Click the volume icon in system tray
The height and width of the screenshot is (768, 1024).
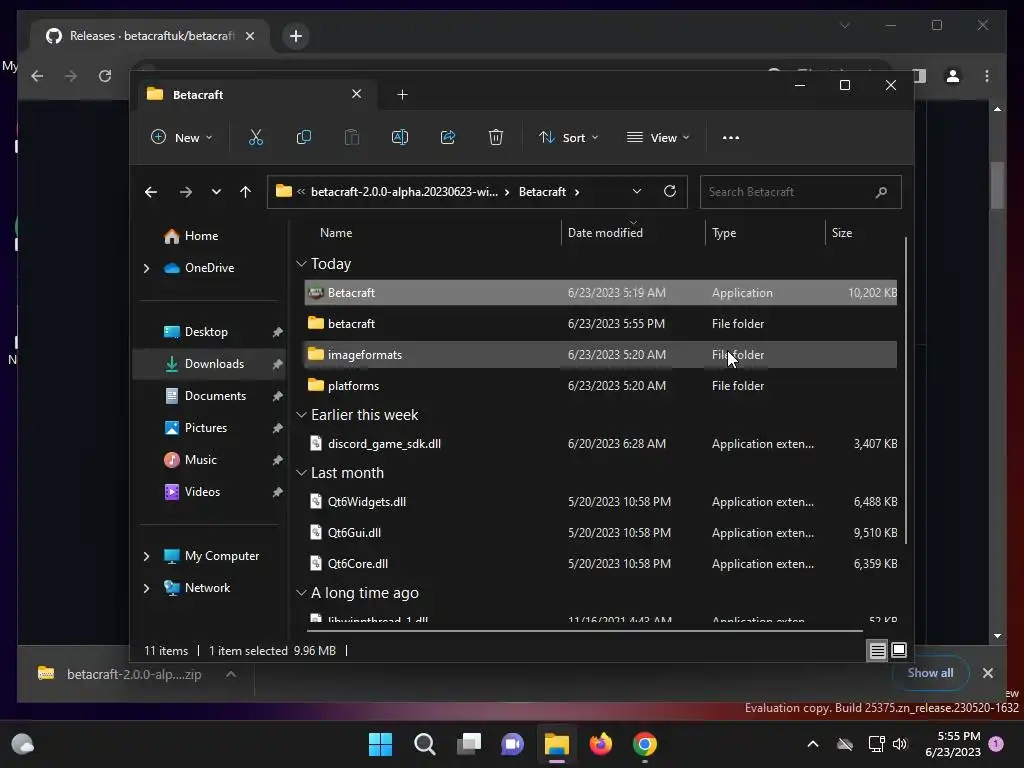(x=900, y=744)
